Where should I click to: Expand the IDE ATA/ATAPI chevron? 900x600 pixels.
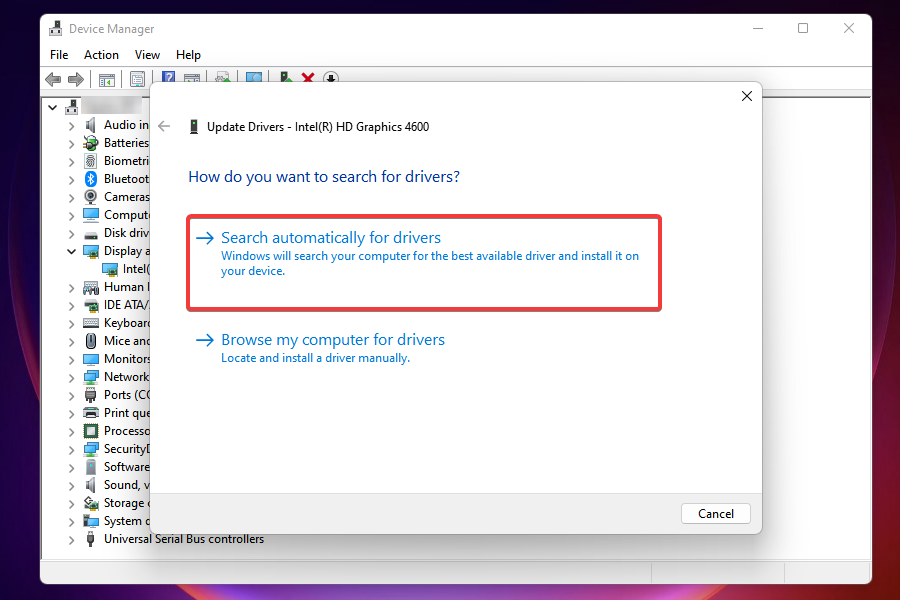click(71, 305)
